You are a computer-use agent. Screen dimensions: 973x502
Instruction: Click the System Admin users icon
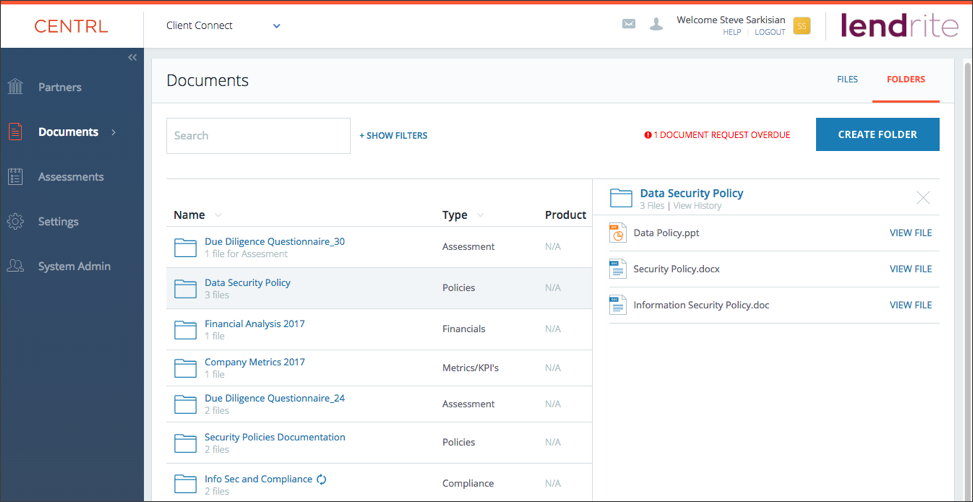16,266
